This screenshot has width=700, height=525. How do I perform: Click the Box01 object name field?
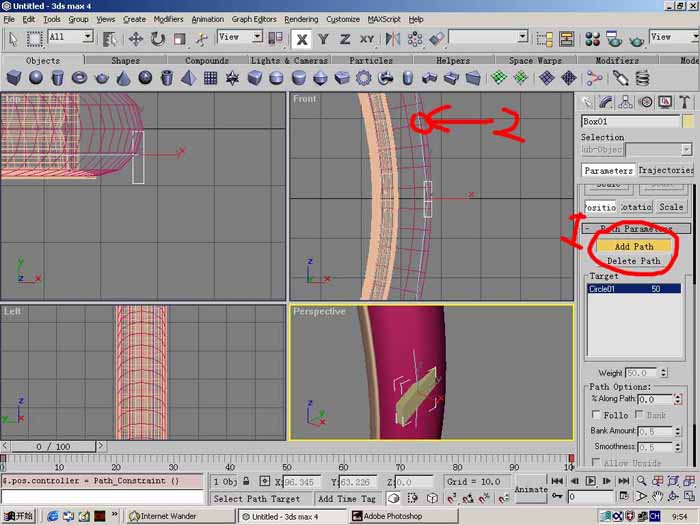pos(631,121)
